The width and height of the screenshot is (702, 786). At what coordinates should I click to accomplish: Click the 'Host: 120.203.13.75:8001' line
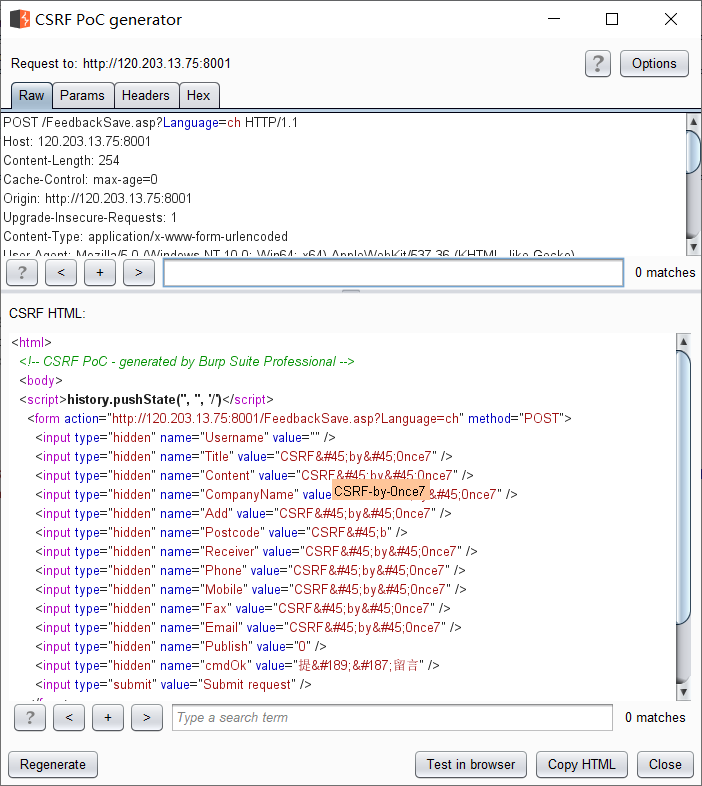point(77,141)
